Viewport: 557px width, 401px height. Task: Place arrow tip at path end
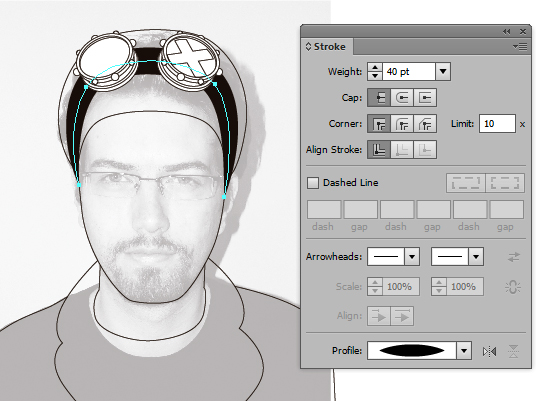(402, 316)
